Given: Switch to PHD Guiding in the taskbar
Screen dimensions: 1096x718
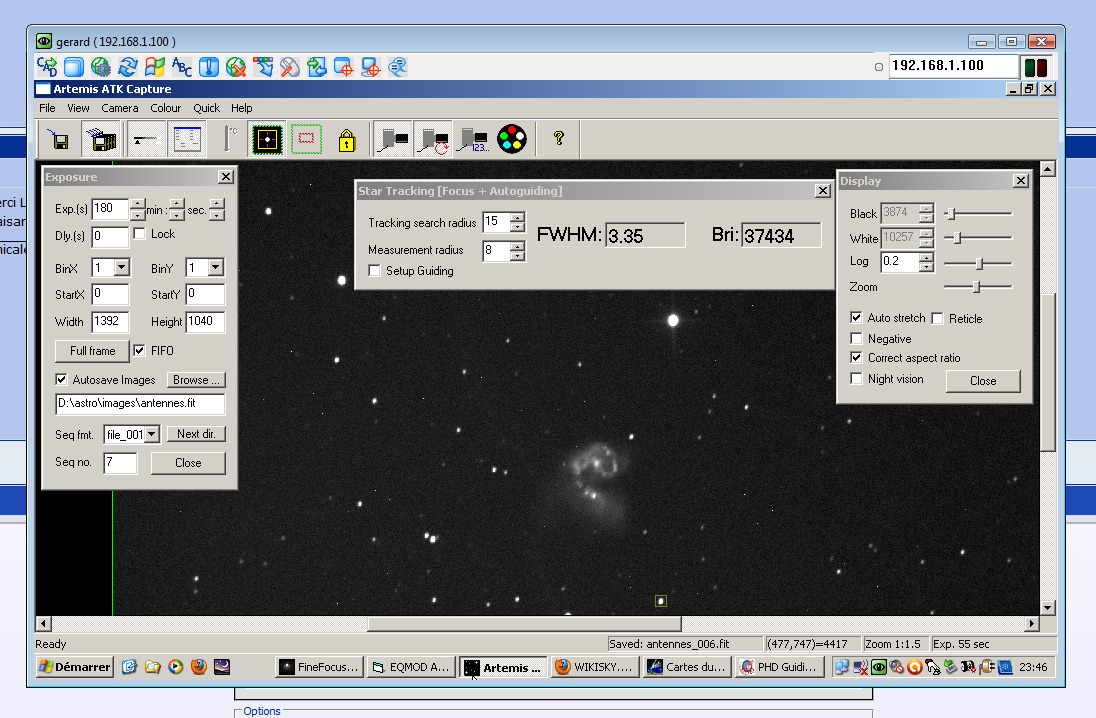Looking at the screenshot, I should [779, 667].
